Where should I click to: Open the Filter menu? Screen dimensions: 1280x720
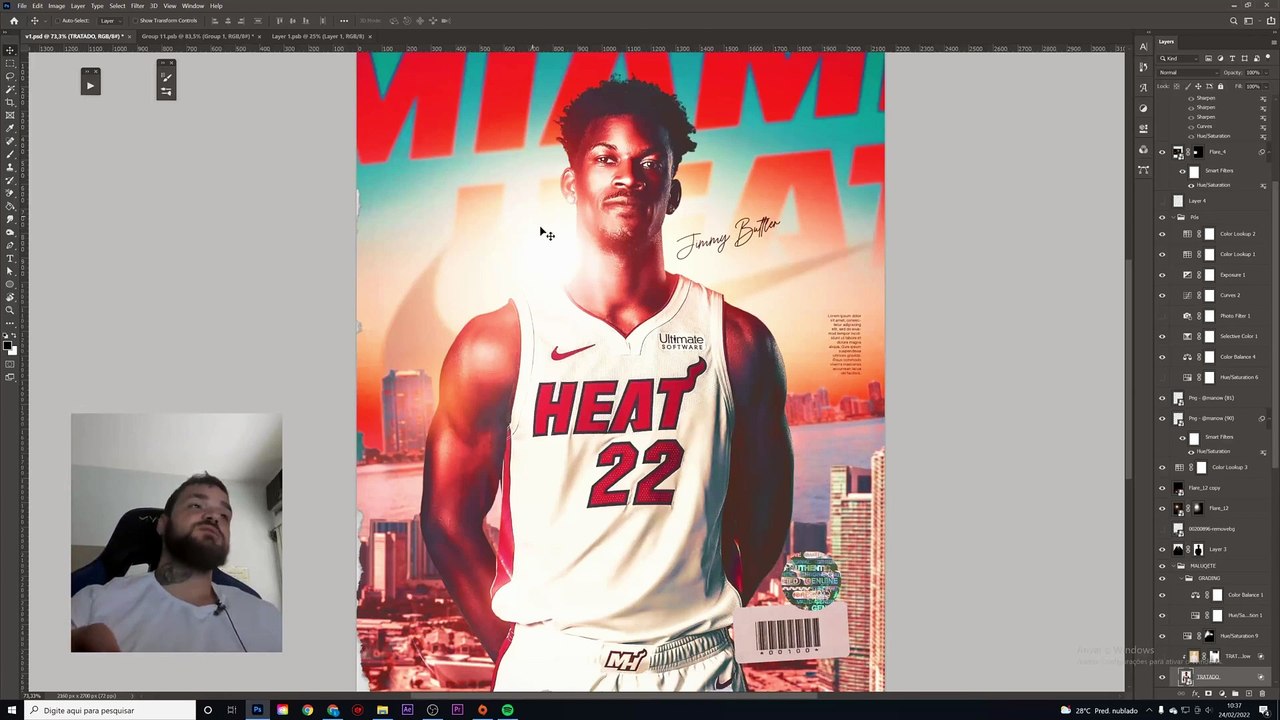coord(138,6)
